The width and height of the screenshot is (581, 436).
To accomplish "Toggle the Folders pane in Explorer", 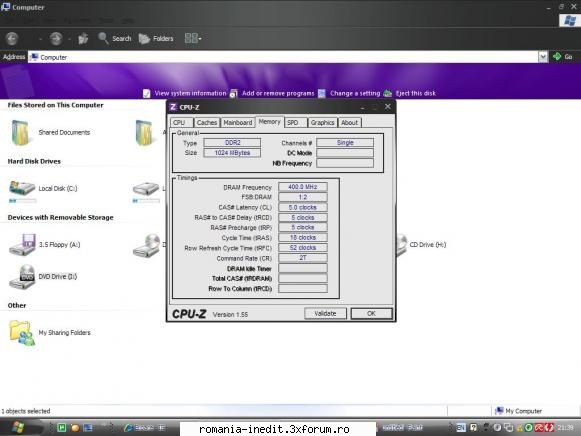I will [156, 39].
